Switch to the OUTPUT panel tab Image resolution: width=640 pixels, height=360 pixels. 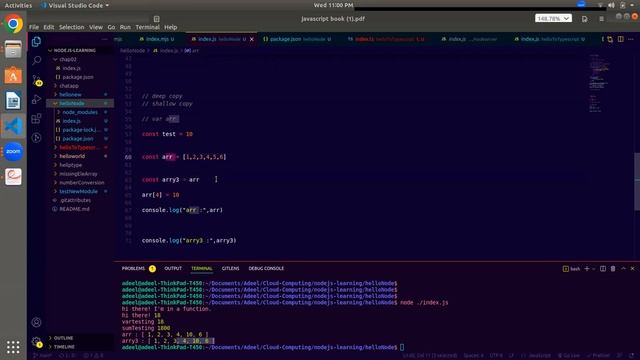click(x=173, y=269)
